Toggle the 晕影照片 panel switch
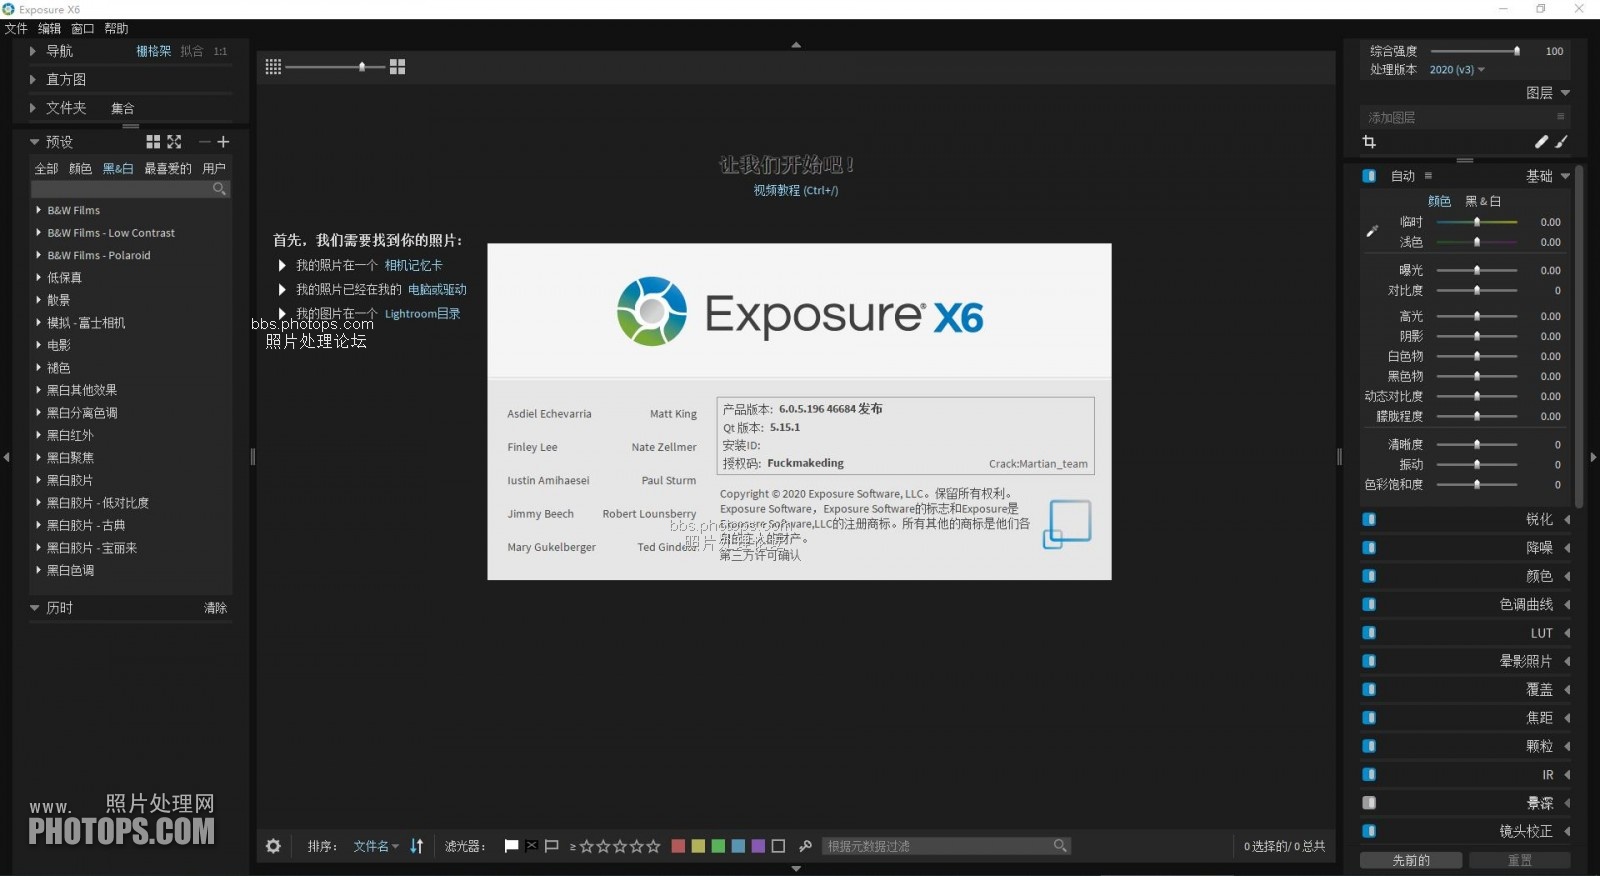This screenshot has width=1600, height=876. [x=1369, y=661]
